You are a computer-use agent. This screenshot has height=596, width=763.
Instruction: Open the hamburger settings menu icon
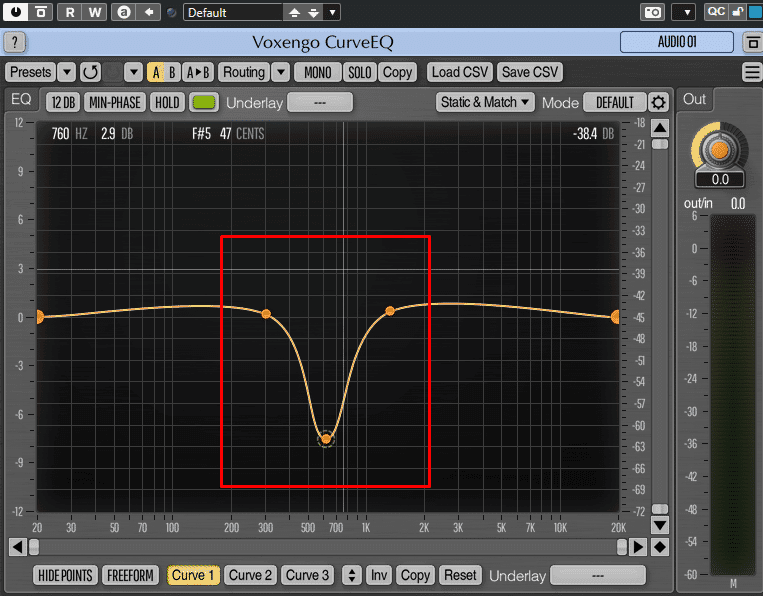click(x=752, y=72)
